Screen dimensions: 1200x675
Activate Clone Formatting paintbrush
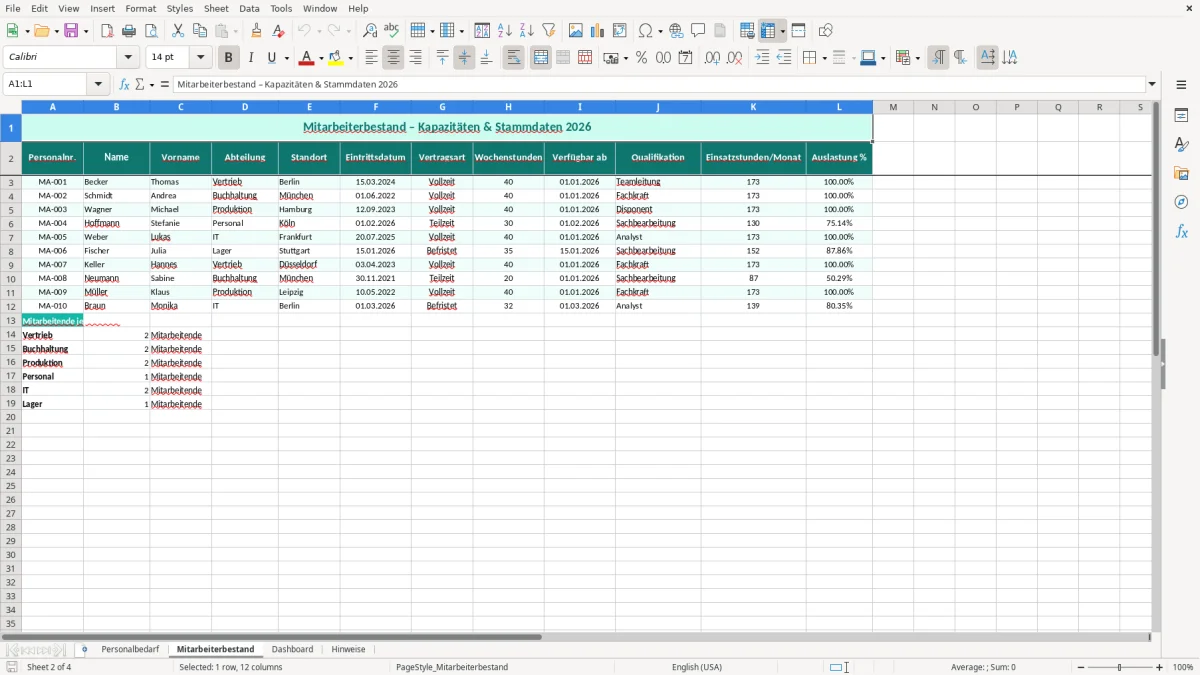(x=256, y=31)
